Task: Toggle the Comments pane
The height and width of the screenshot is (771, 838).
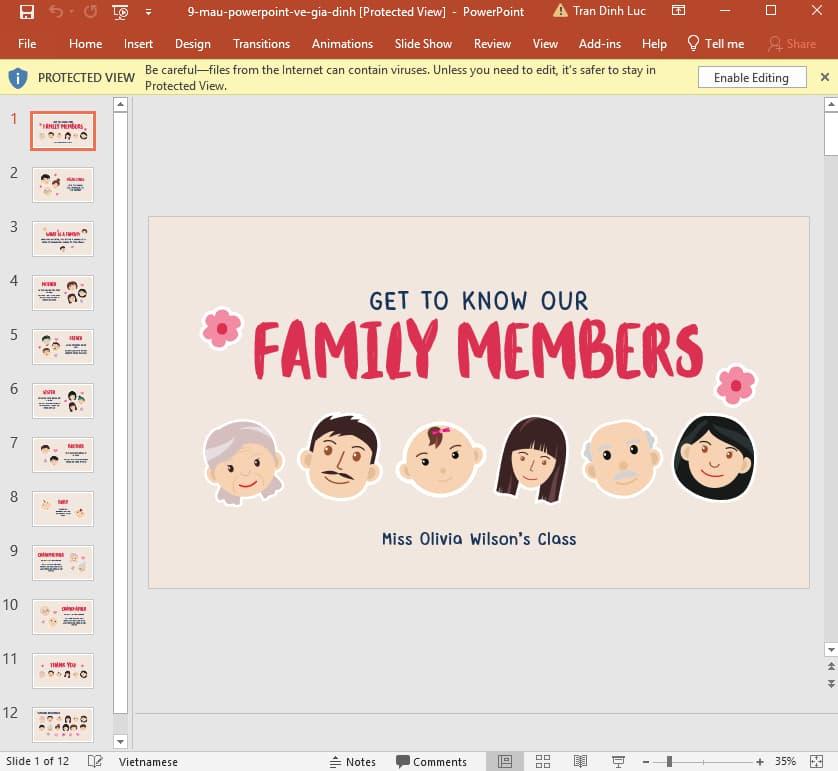Action: 431,761
